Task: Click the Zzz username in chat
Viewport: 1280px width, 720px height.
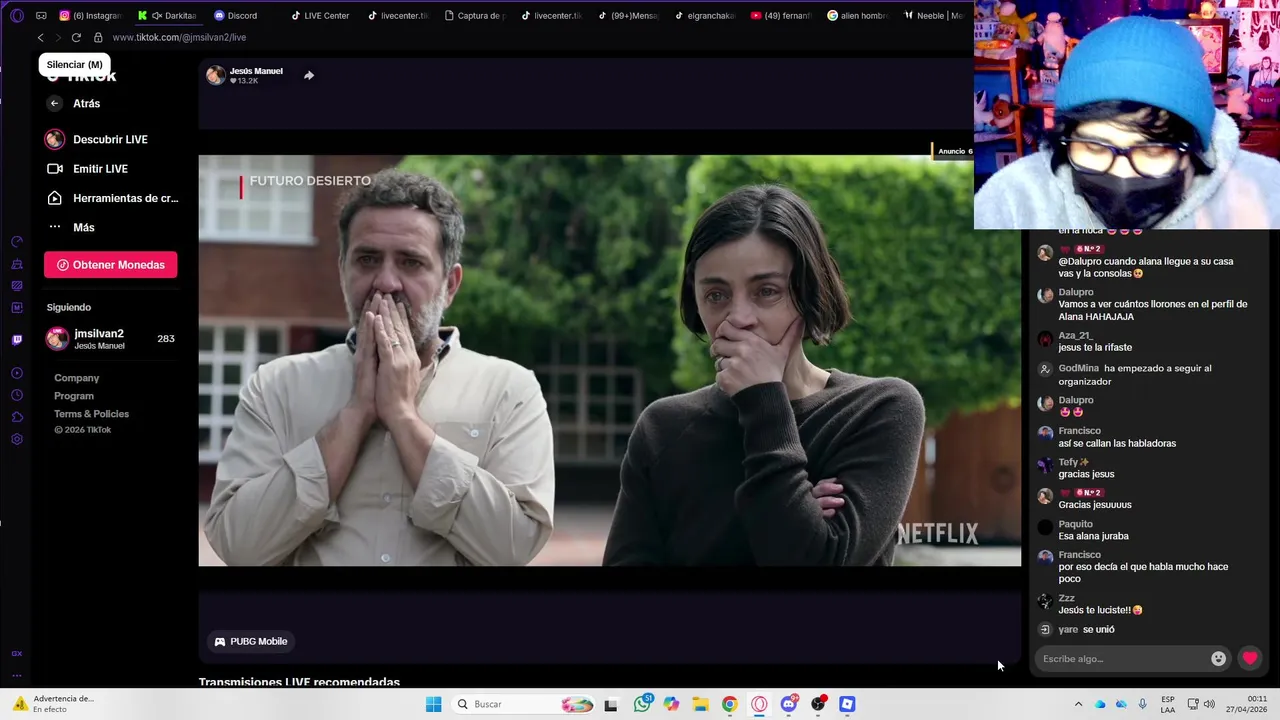Action: click(x=1066, y=598)
